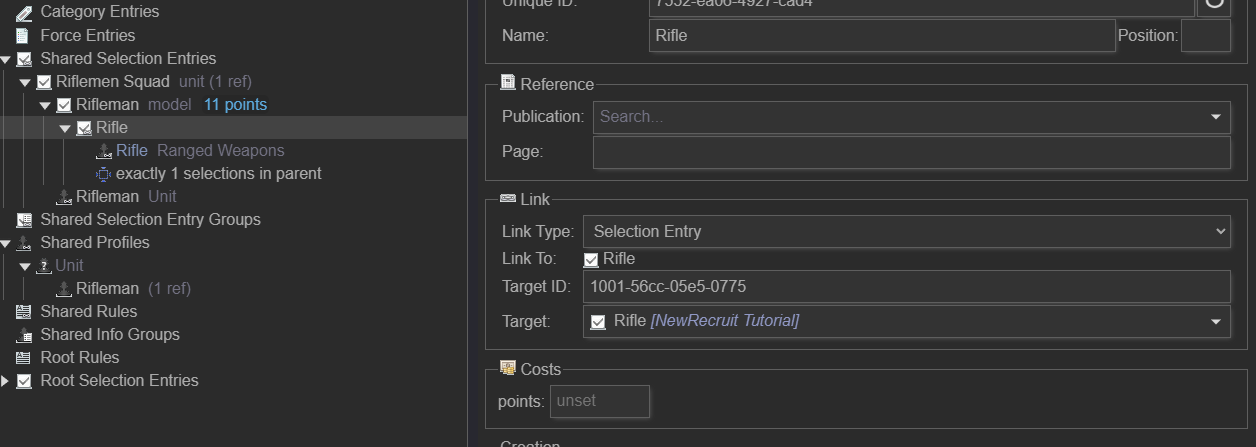Image resolution: width=1256 pixels, height=447 pixels.
Task: Click the Riflemen Squad unit icon
Action: [44, 82]
